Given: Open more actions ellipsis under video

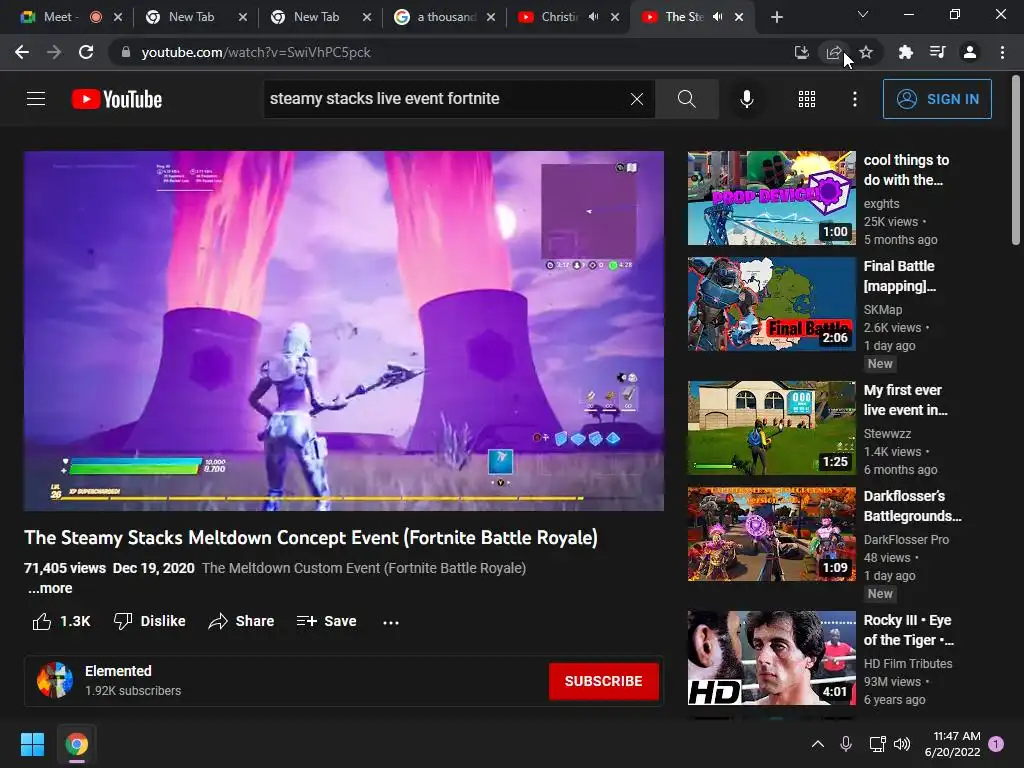Looking at the screenshot, I should pos(391,622).
